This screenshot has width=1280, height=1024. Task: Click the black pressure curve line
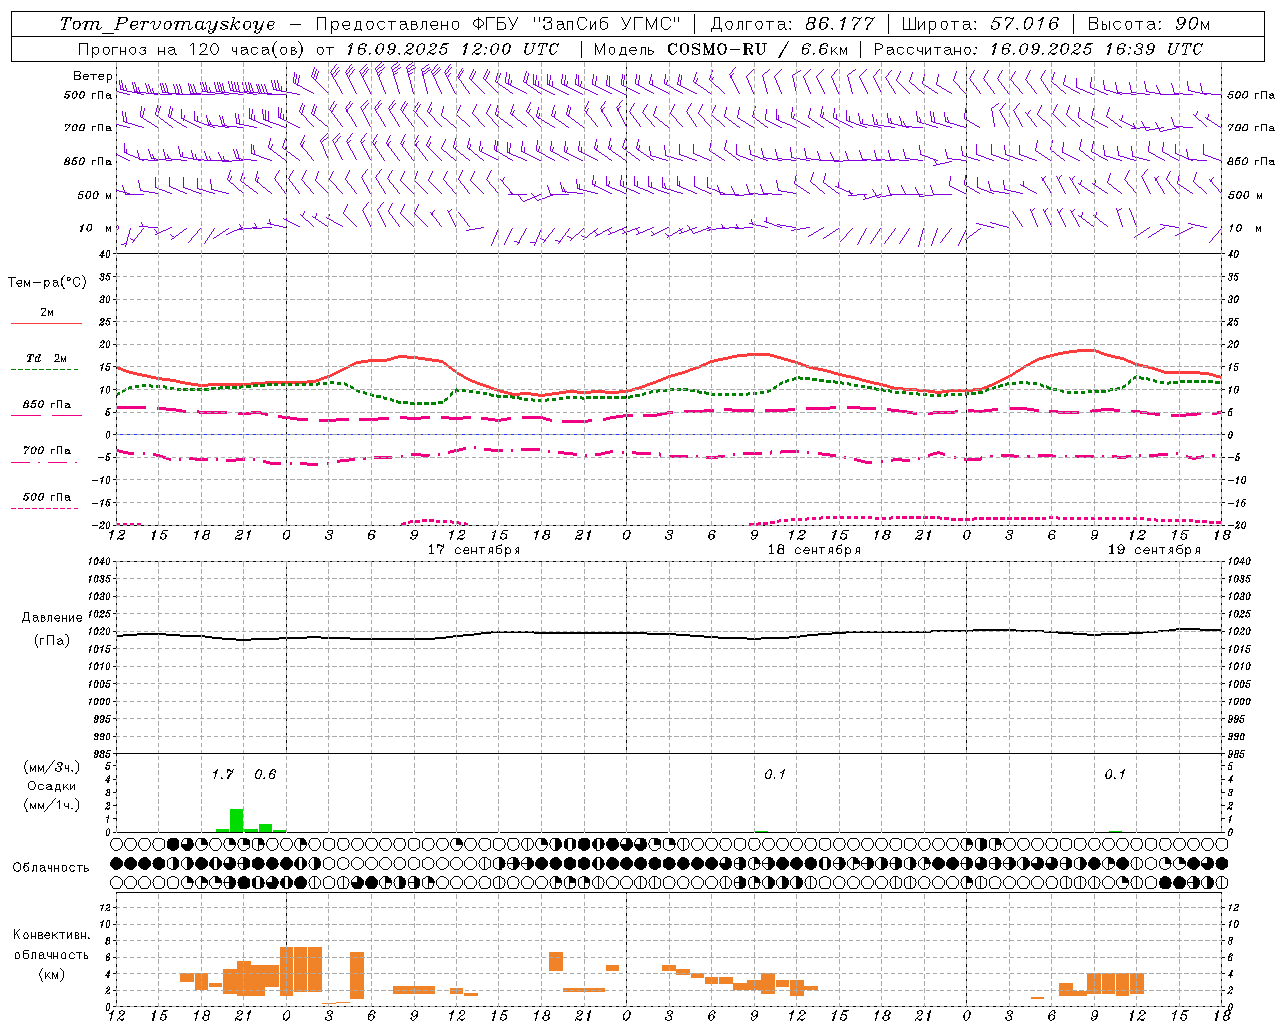668,634
